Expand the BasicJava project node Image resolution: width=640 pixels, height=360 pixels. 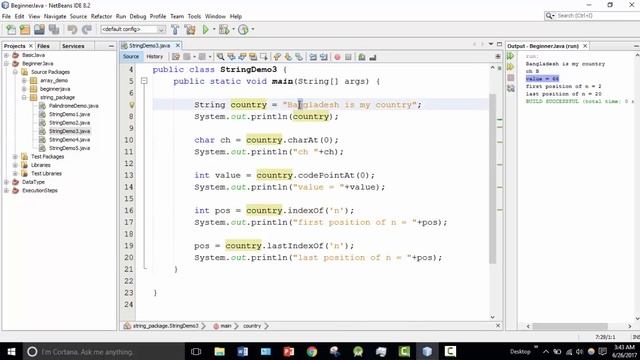click(x=7, y=55)
